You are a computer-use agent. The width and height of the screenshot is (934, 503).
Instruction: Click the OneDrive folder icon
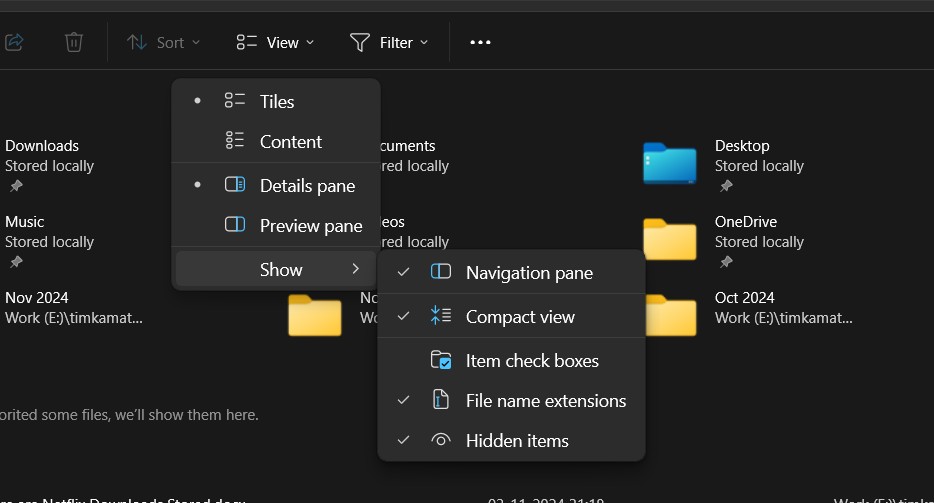[670, 239]
